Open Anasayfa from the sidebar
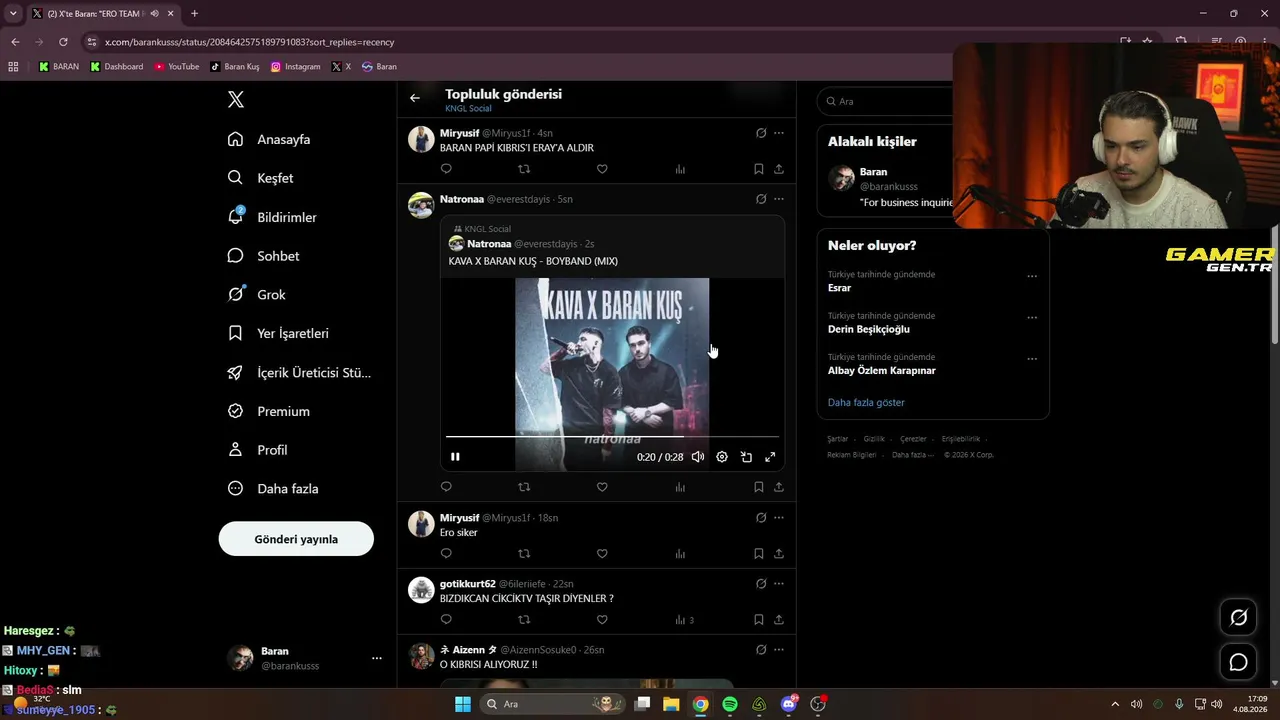 tap(269, 139)
